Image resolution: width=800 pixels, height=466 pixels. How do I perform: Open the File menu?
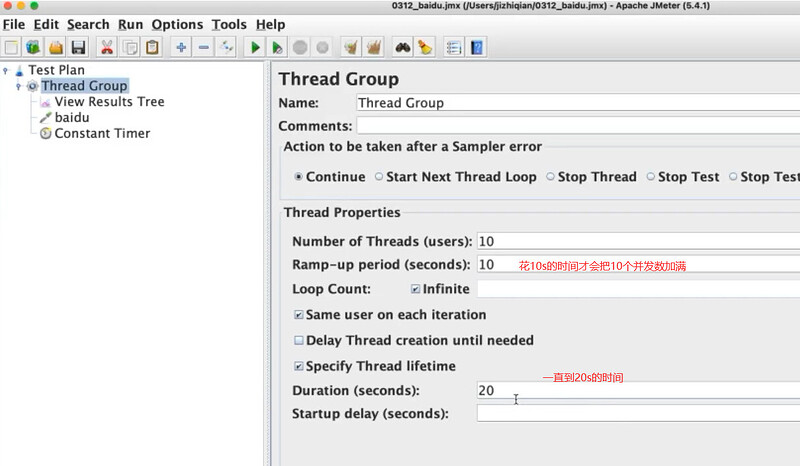pyautogui.click(x=14, y=24)
